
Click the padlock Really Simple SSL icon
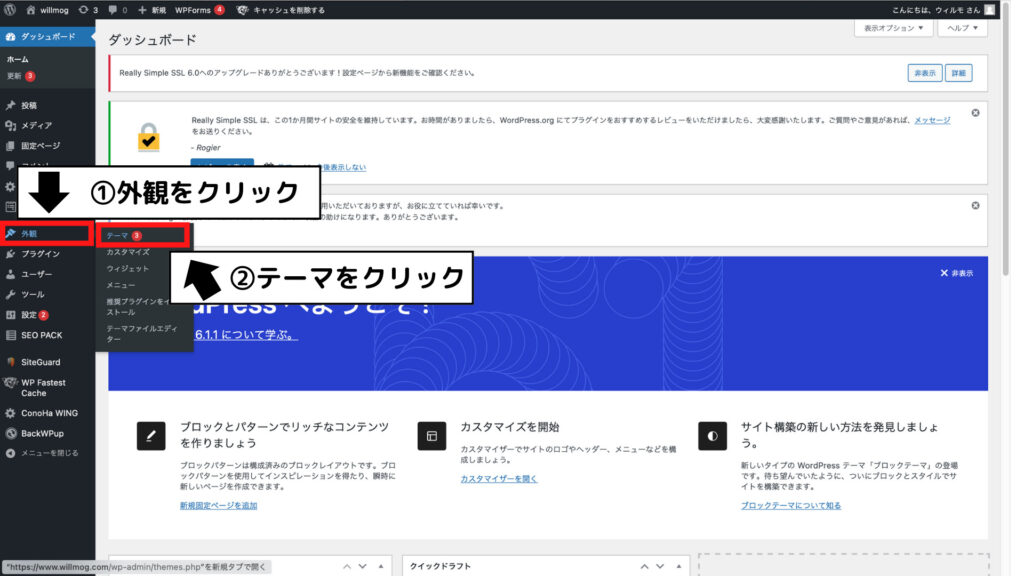click(x=149, y=137)
